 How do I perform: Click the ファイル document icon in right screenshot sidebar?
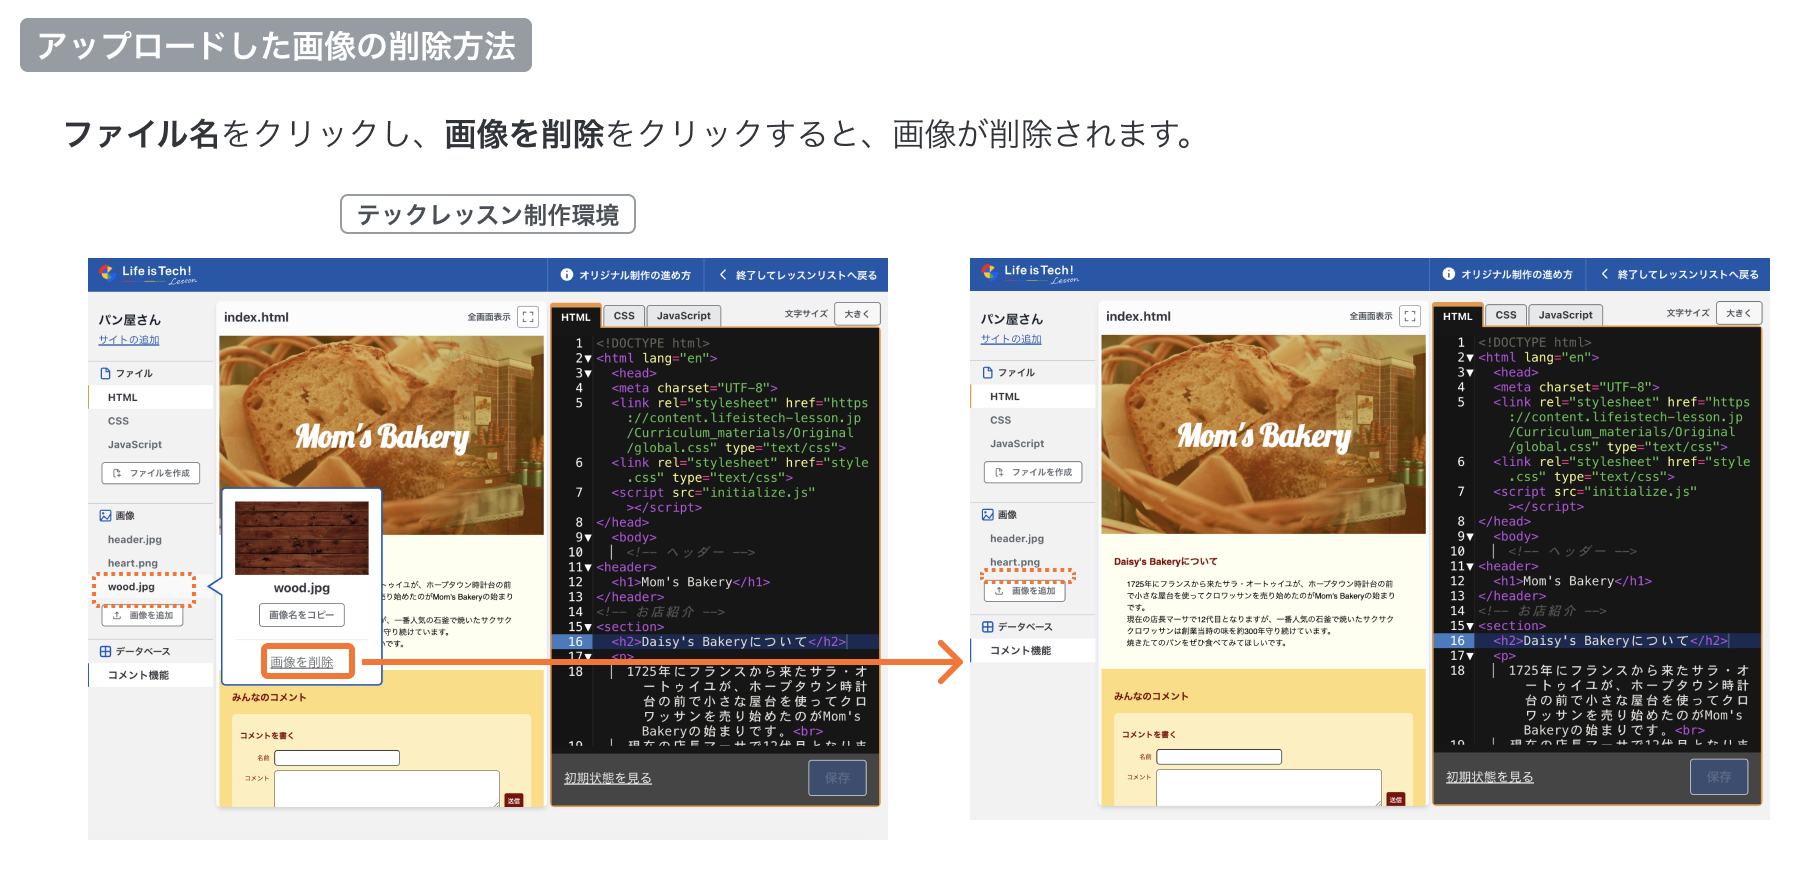[x=988, y=372]
